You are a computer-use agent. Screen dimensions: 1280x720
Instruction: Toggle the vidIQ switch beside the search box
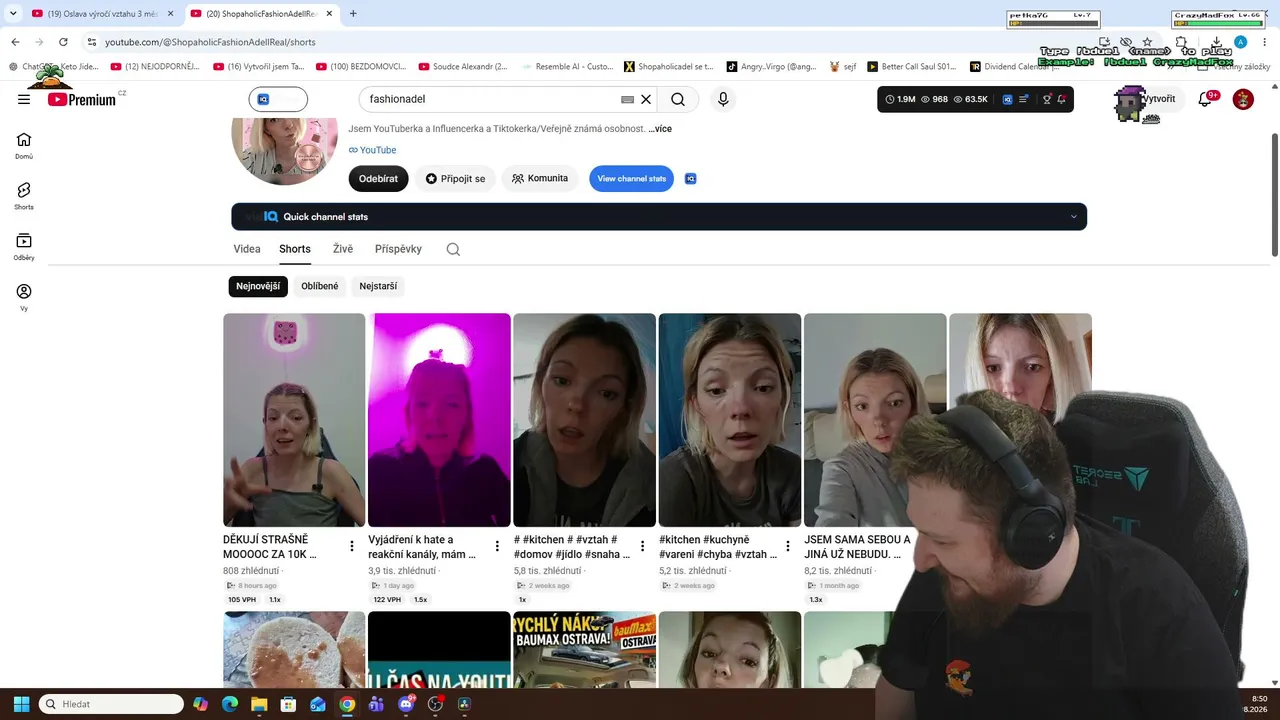(x=278, y=99)
